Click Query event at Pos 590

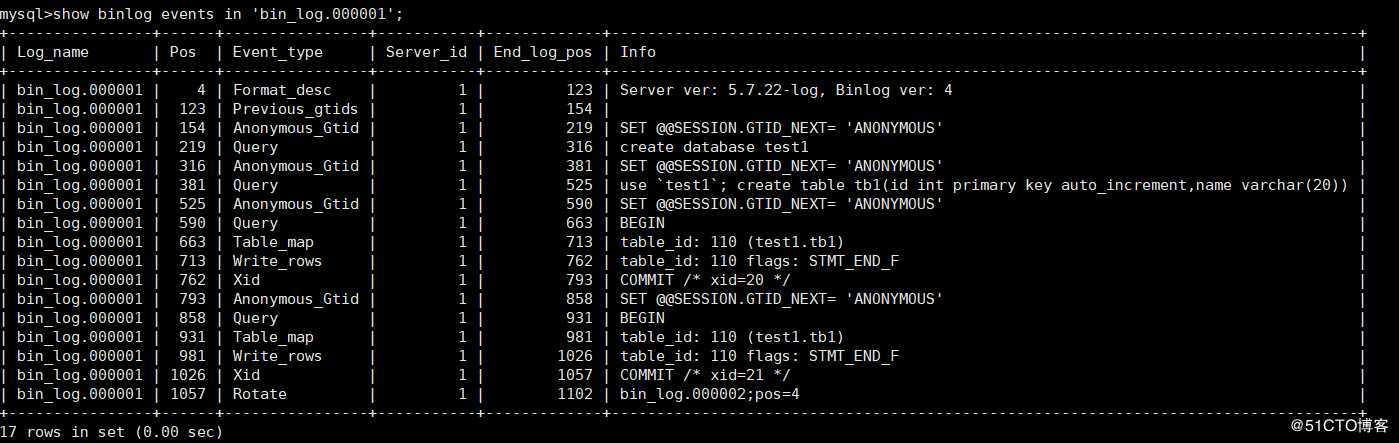point(255,223)
